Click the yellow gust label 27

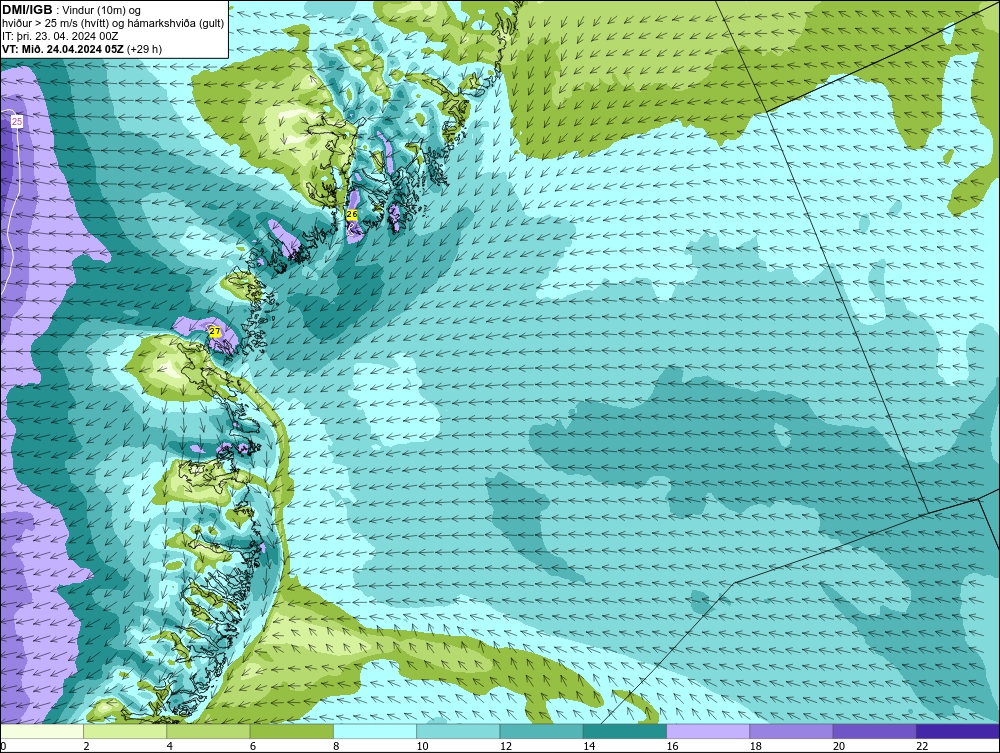(x=215, y=332)
